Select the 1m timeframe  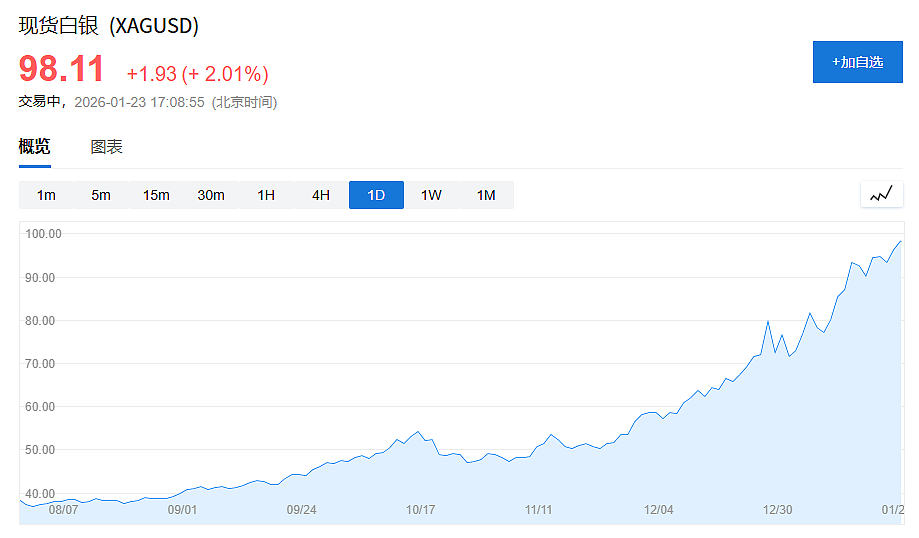pyautogui.click(x=46, y=195)
